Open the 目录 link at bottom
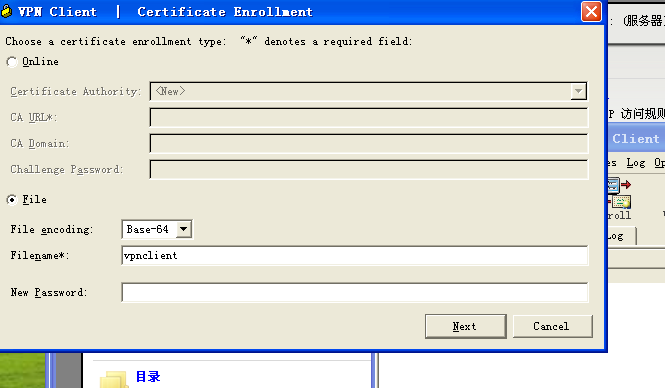 coord(148,377)
